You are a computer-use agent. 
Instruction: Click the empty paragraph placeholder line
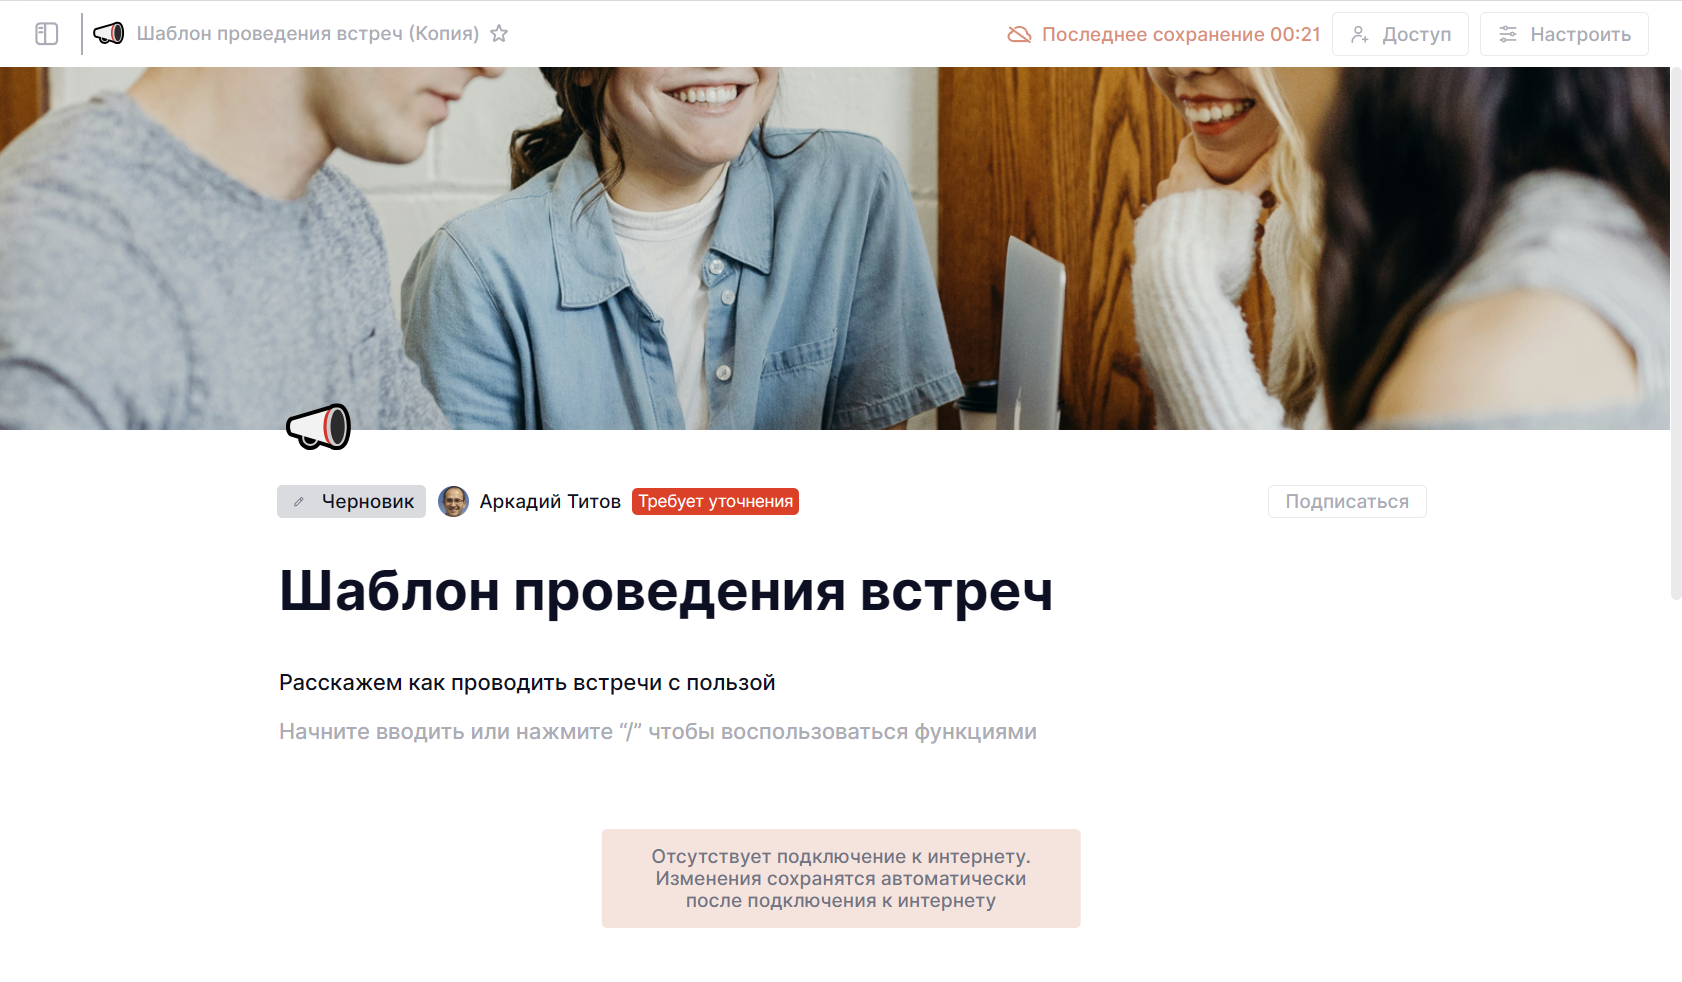(657, 732)
